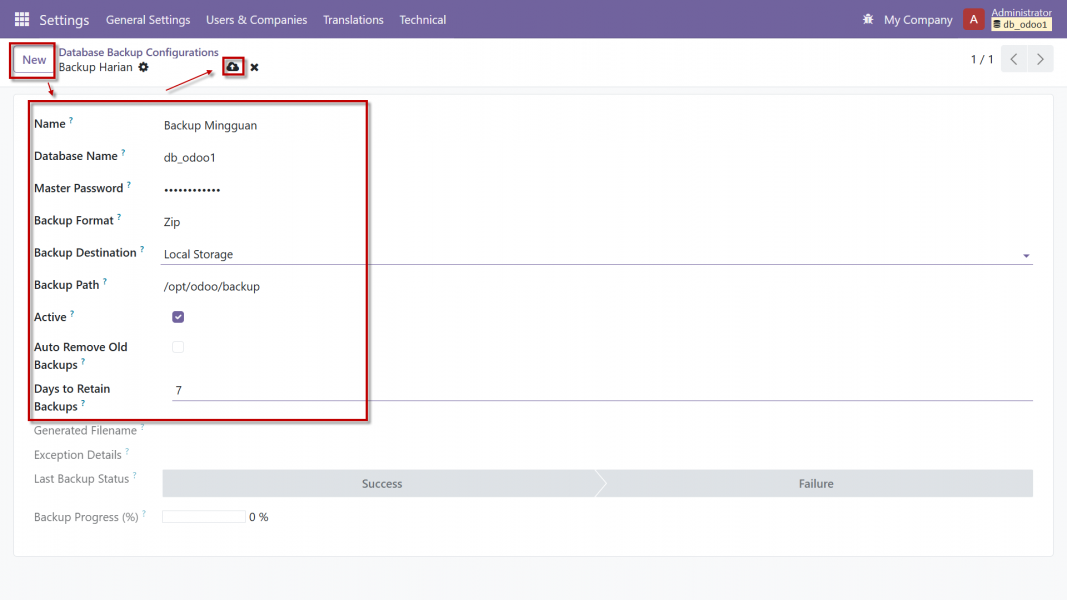1067x600 pixels.
Task: Click the Administrator avatar icon
Action: point(974,20)
